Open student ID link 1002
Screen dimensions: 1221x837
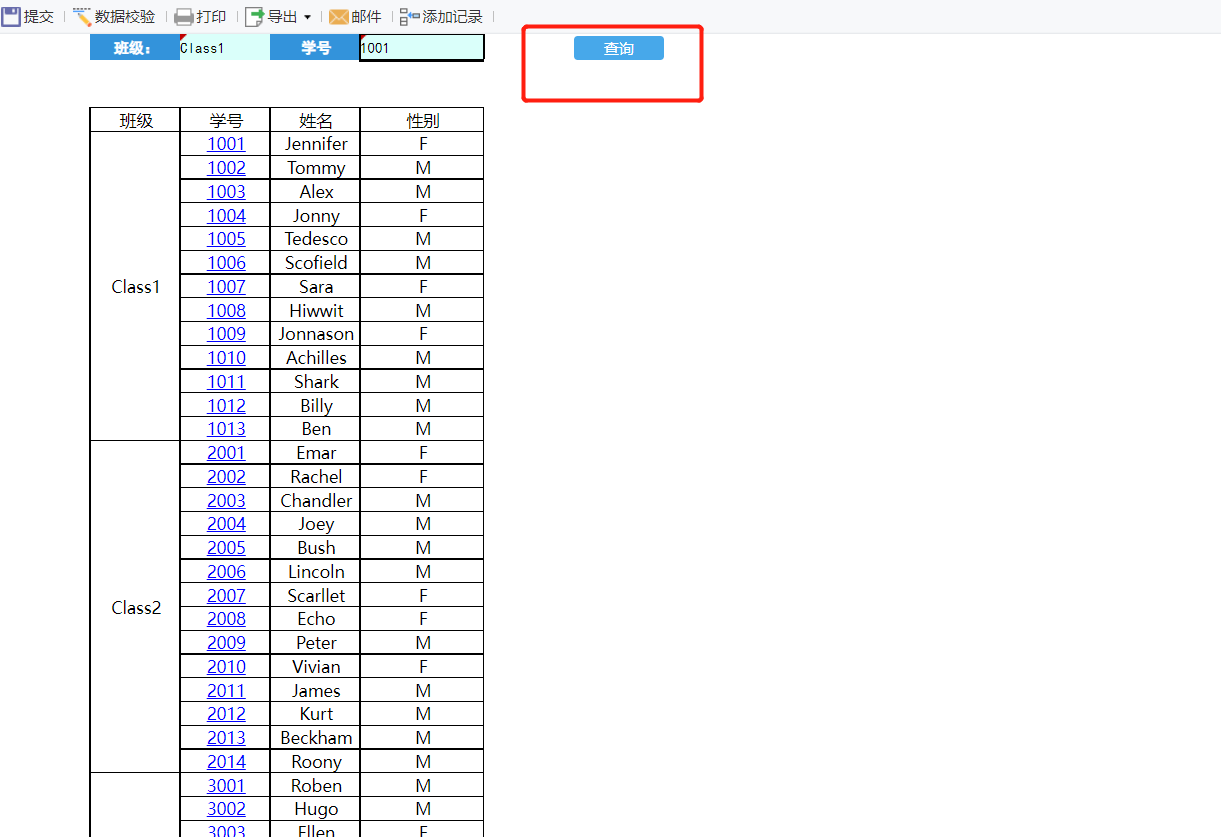(x=226, y=168)
